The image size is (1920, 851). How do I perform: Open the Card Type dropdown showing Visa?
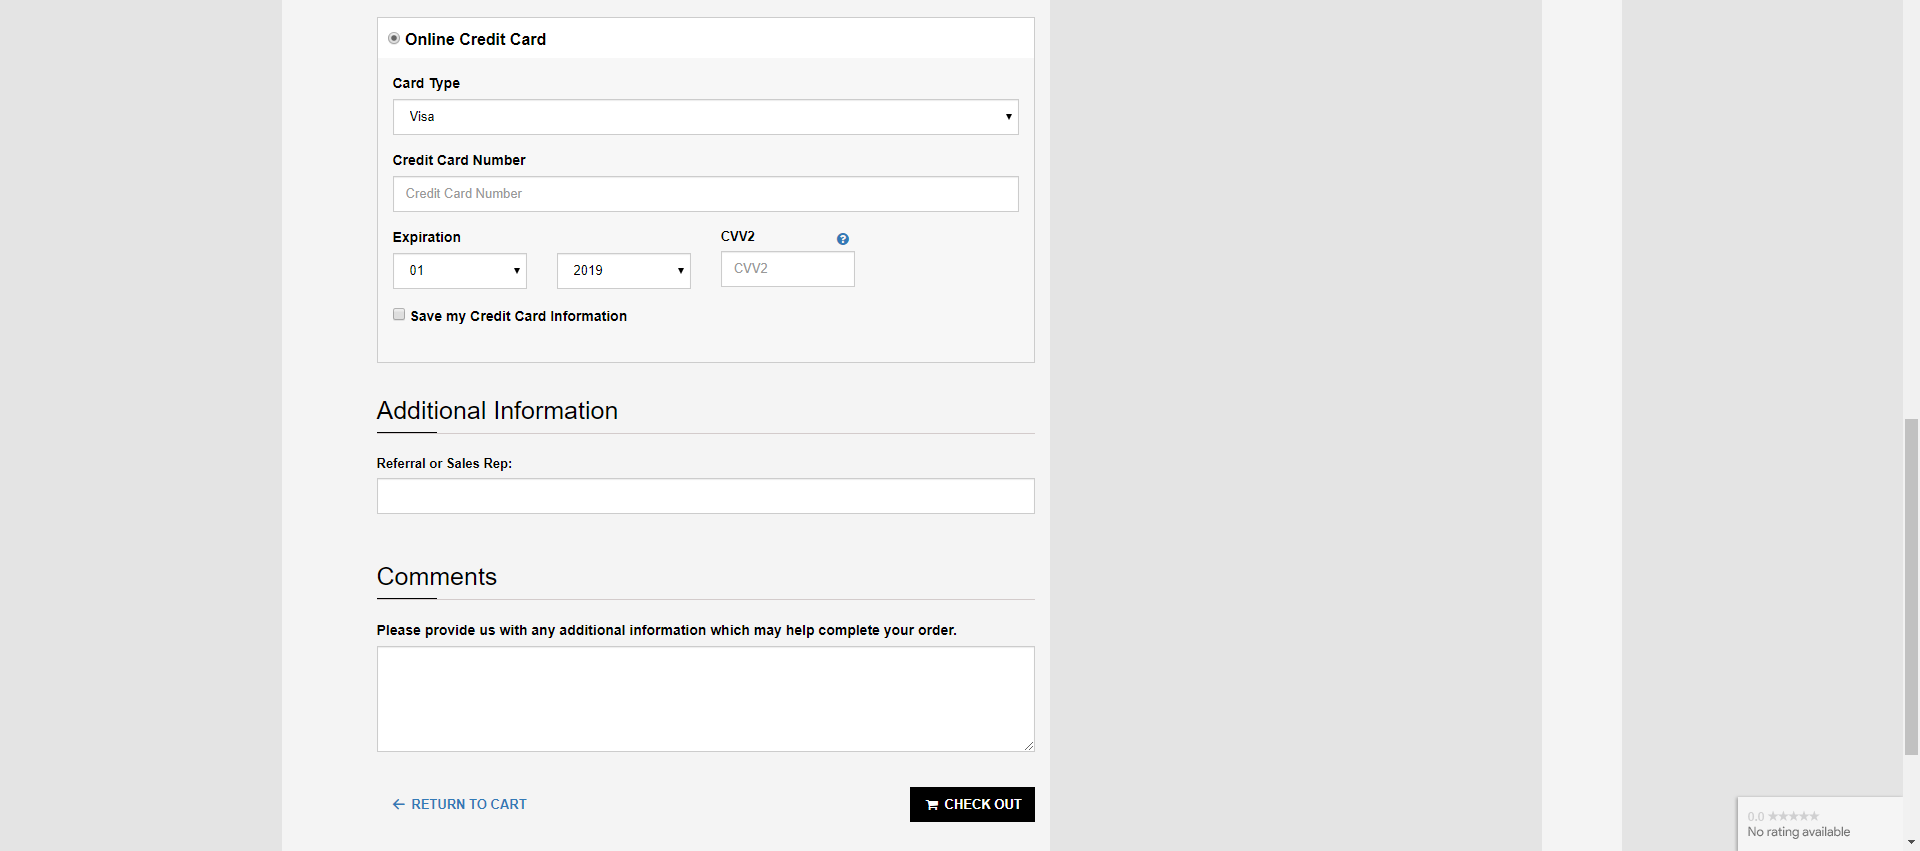tap(705, 117)
